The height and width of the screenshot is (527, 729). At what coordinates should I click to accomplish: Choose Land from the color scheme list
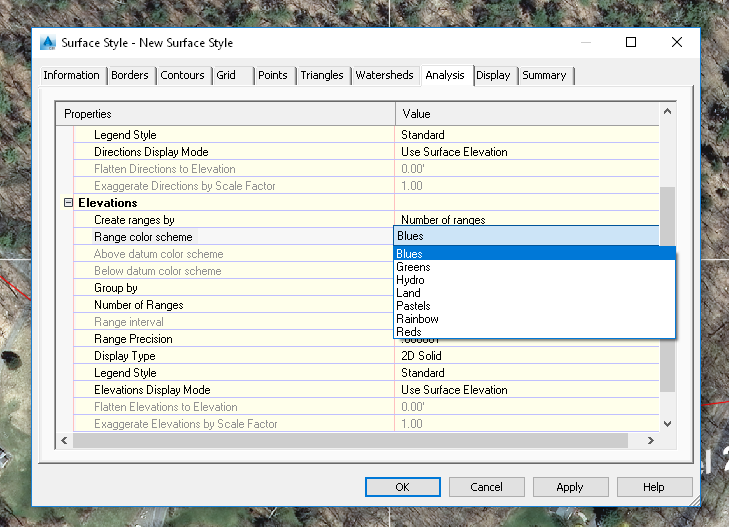click(534, 293)
